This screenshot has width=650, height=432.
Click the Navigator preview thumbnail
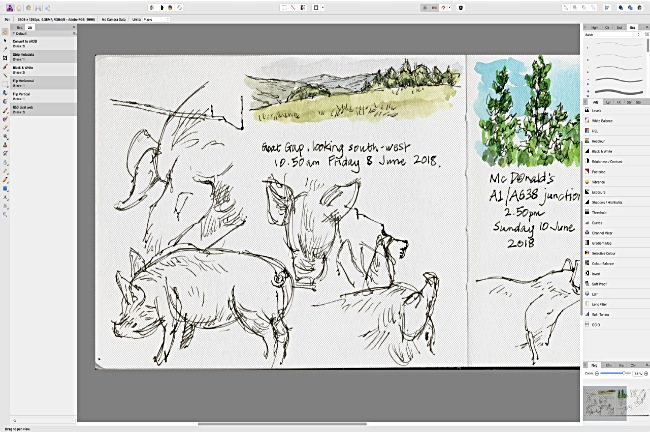605,401
